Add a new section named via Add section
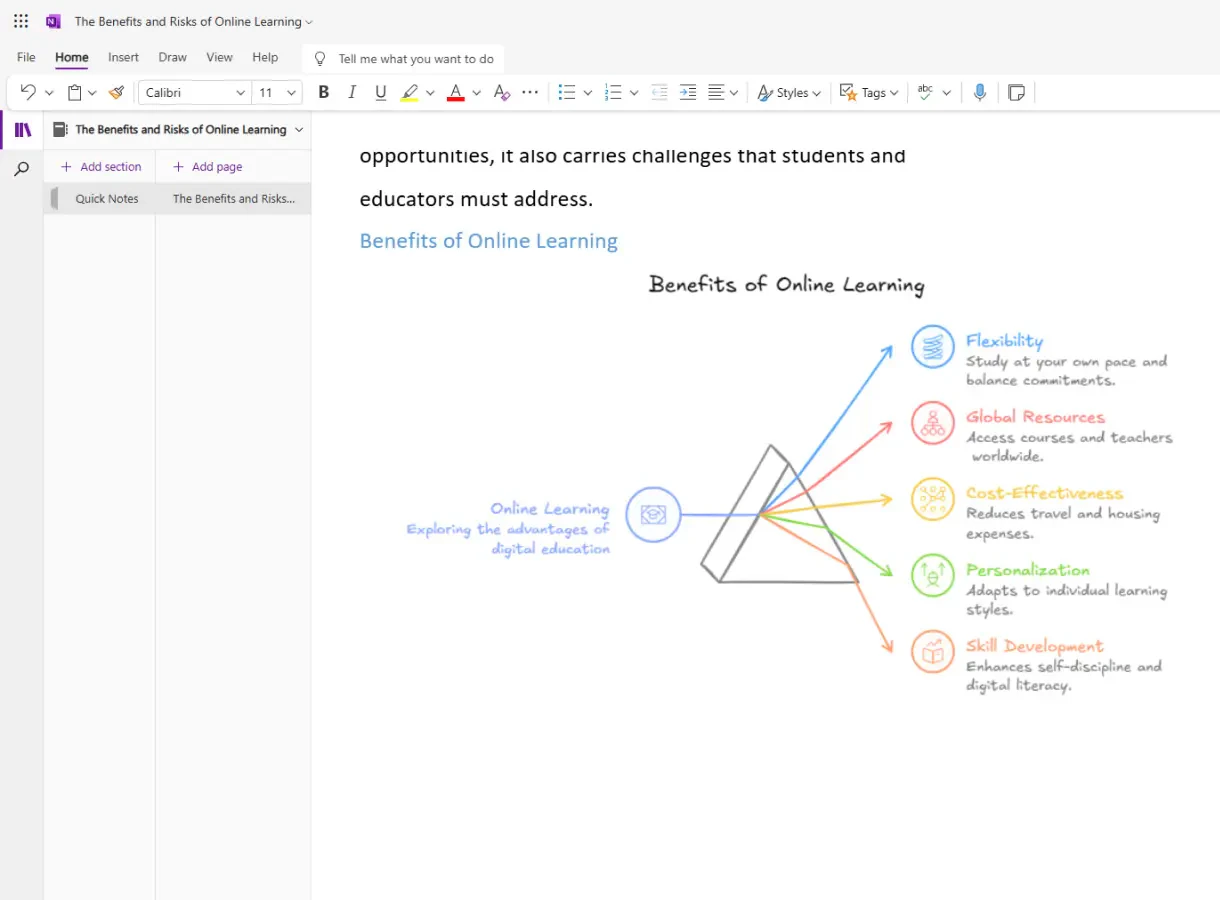 point(100,166)
